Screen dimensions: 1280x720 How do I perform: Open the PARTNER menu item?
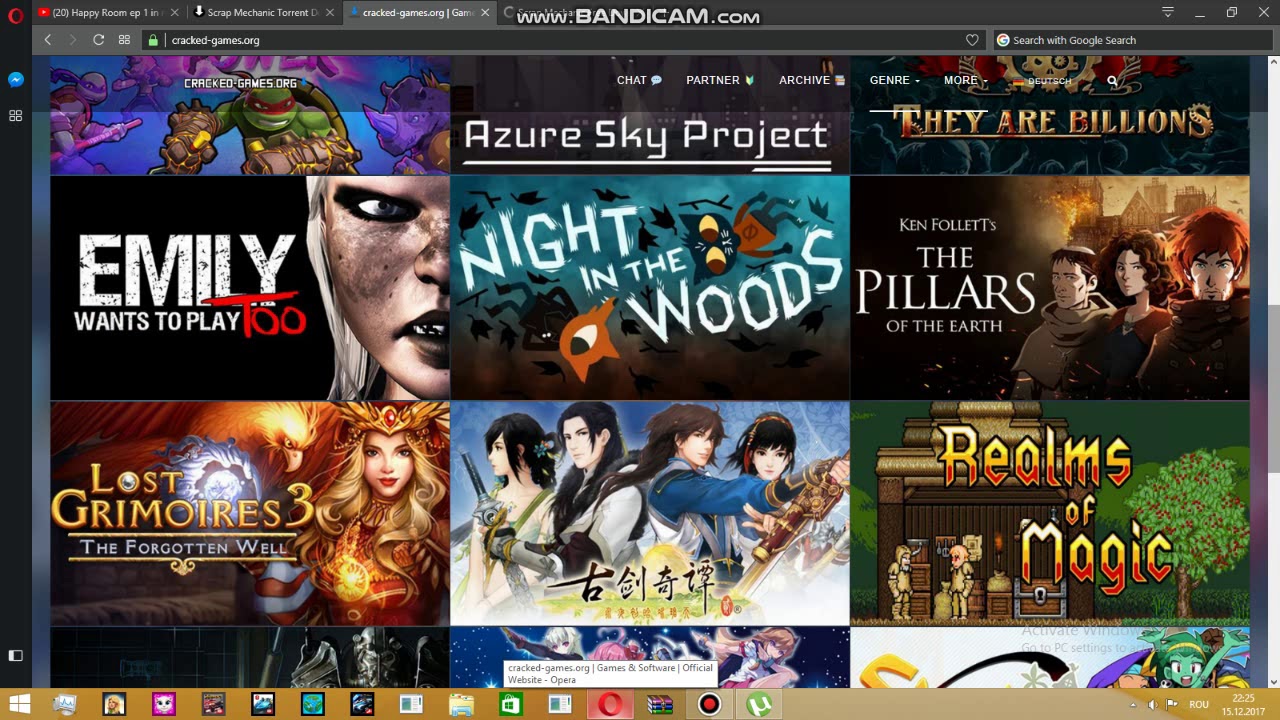[x=720, y=80]
